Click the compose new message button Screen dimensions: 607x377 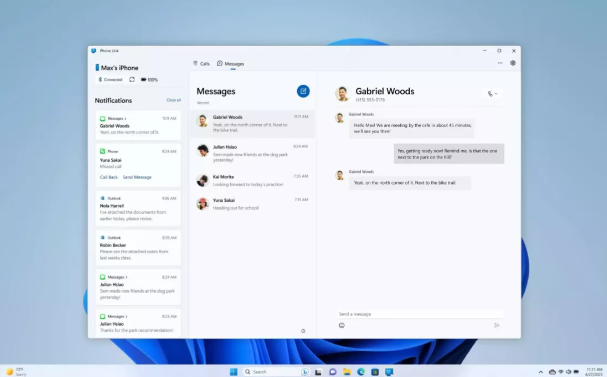(x=303, y=91)
